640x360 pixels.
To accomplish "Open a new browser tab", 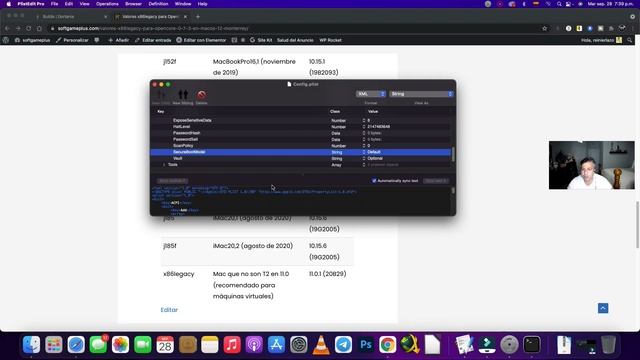I will (198, 17).
